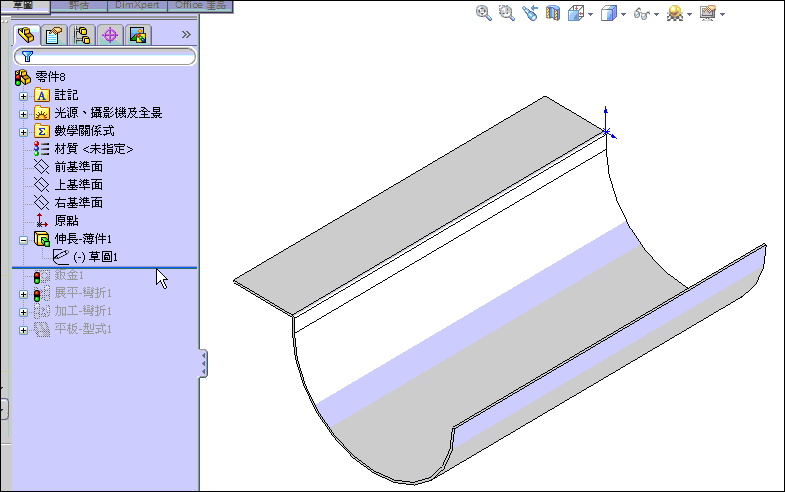785x492 pixels.
Task: Select the 數學關係式 tree item
Action: [x=84, y=131]
